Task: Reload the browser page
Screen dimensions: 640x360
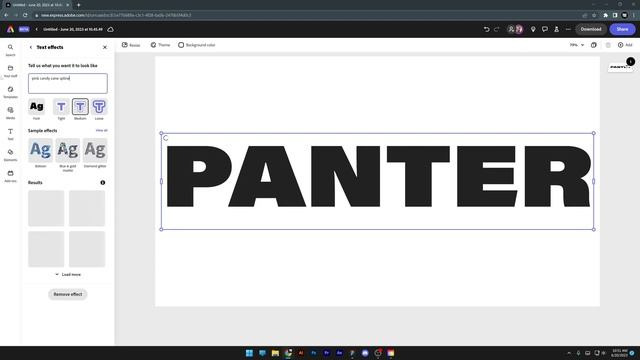Action: pos(25,15)
